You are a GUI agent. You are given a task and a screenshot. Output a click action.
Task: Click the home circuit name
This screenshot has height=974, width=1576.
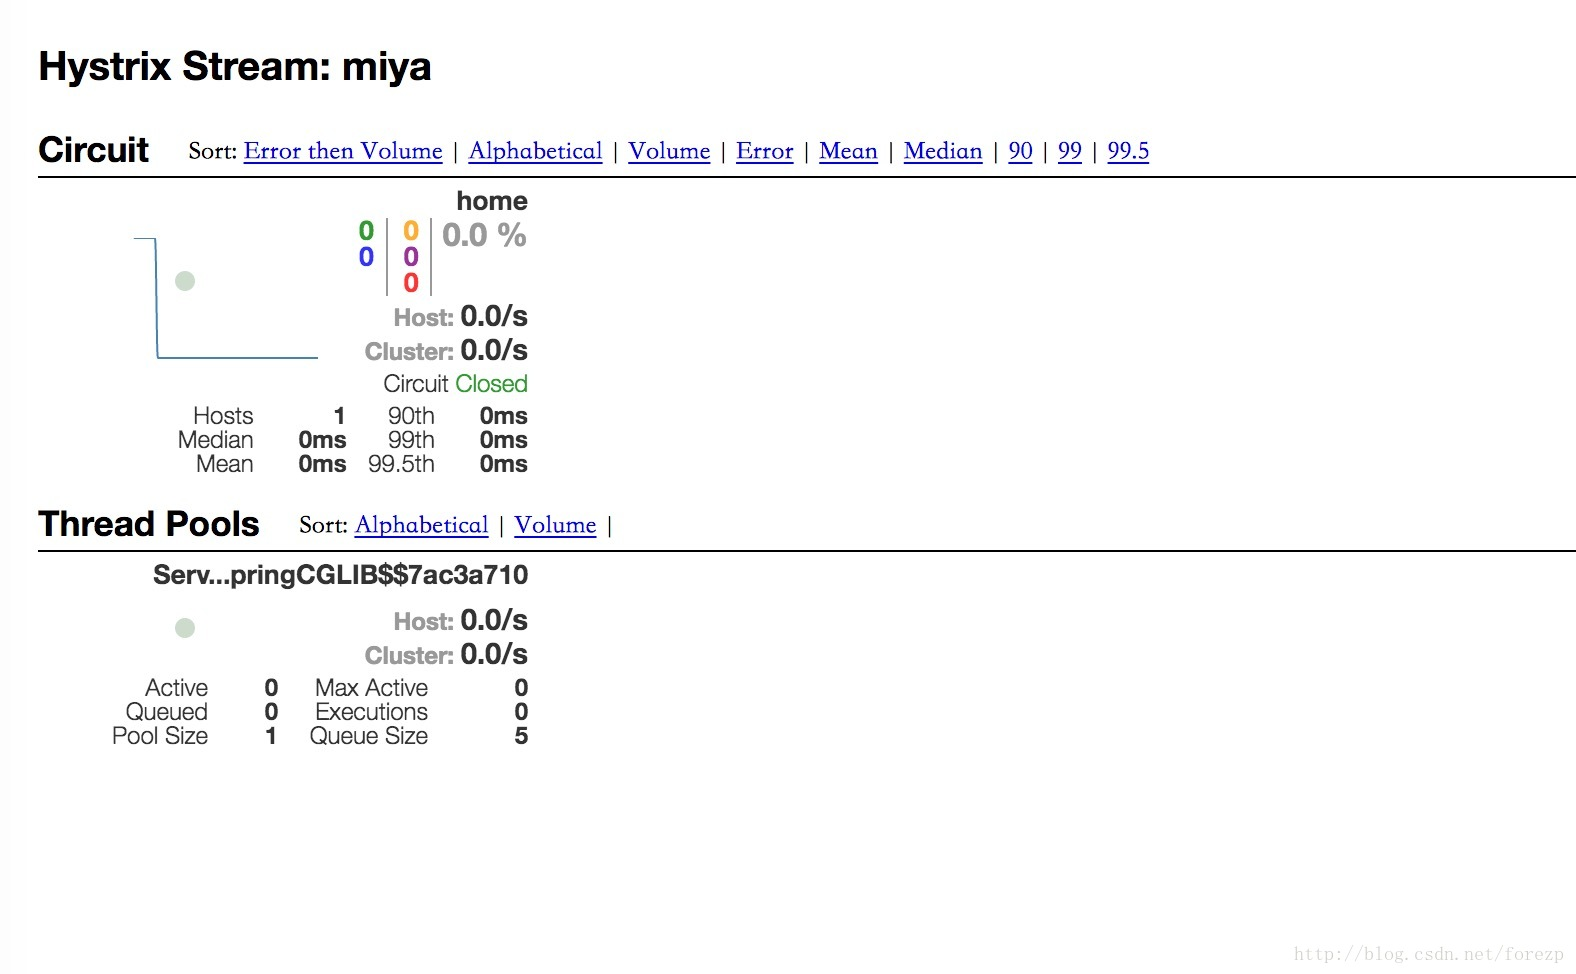point(492,201)
